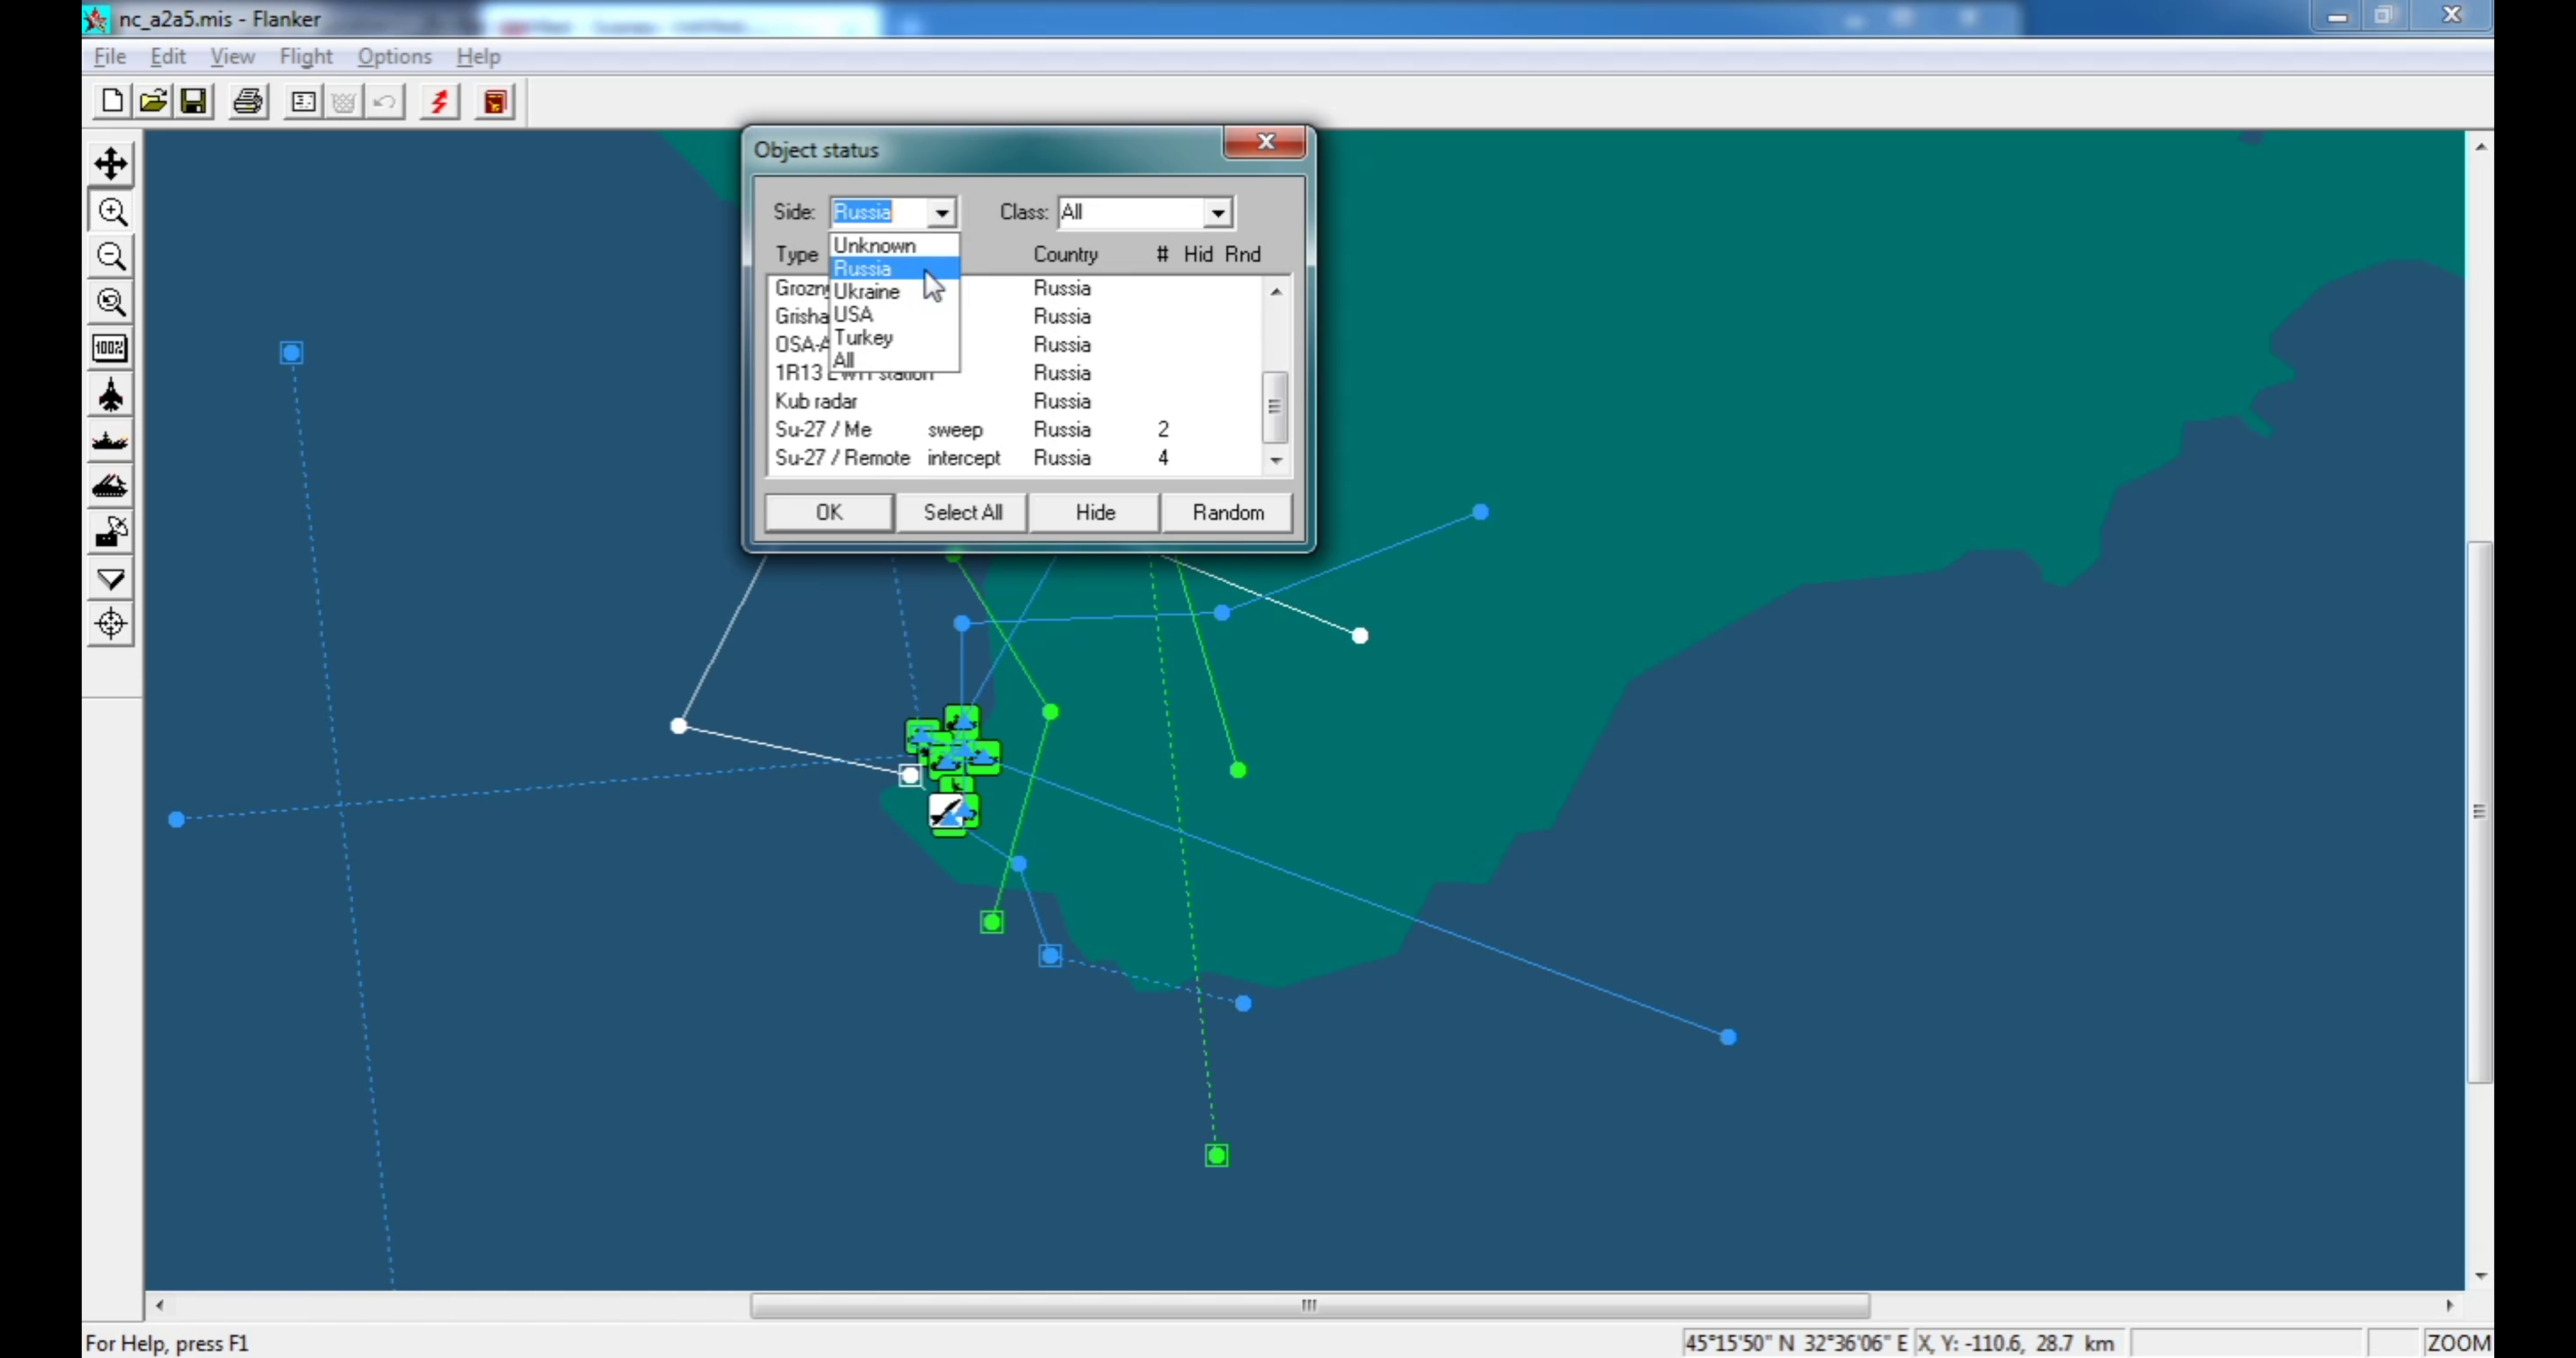Click the open mission folder icon
The image size is (2576, 1358).
pos(153,102)
